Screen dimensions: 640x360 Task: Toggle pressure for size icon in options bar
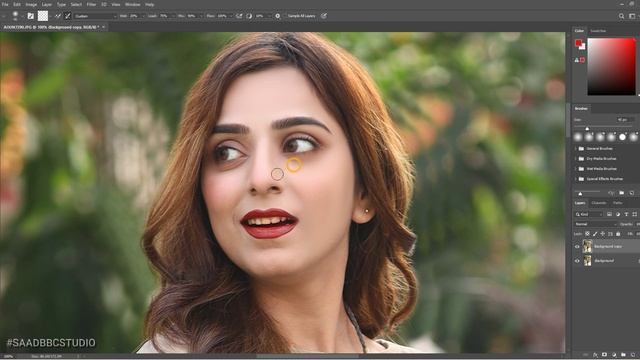click(x=324, y=16)
